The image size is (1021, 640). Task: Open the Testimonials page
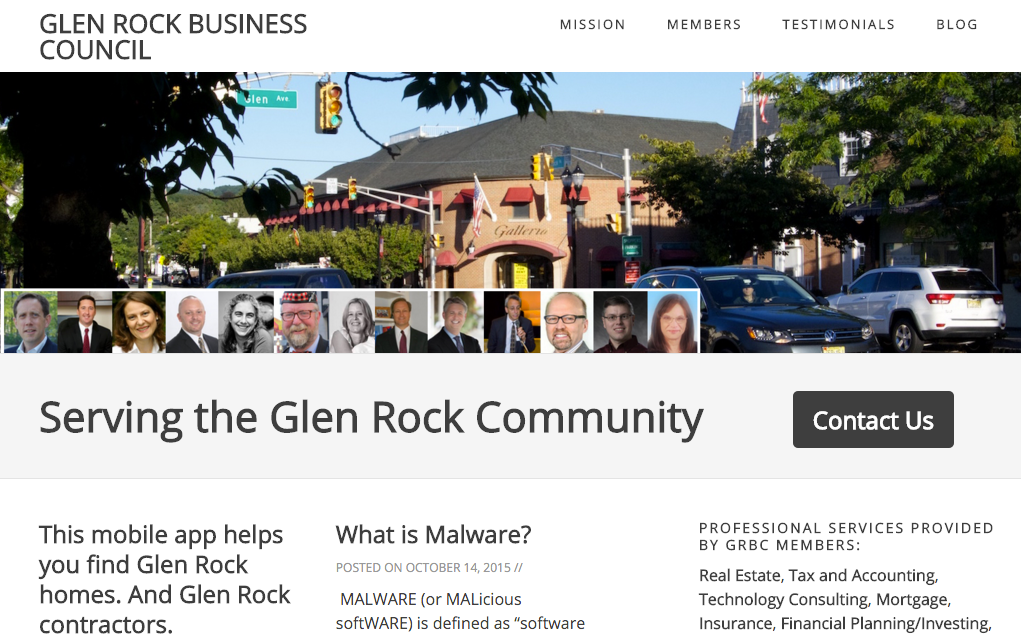[x=839, y=25]
